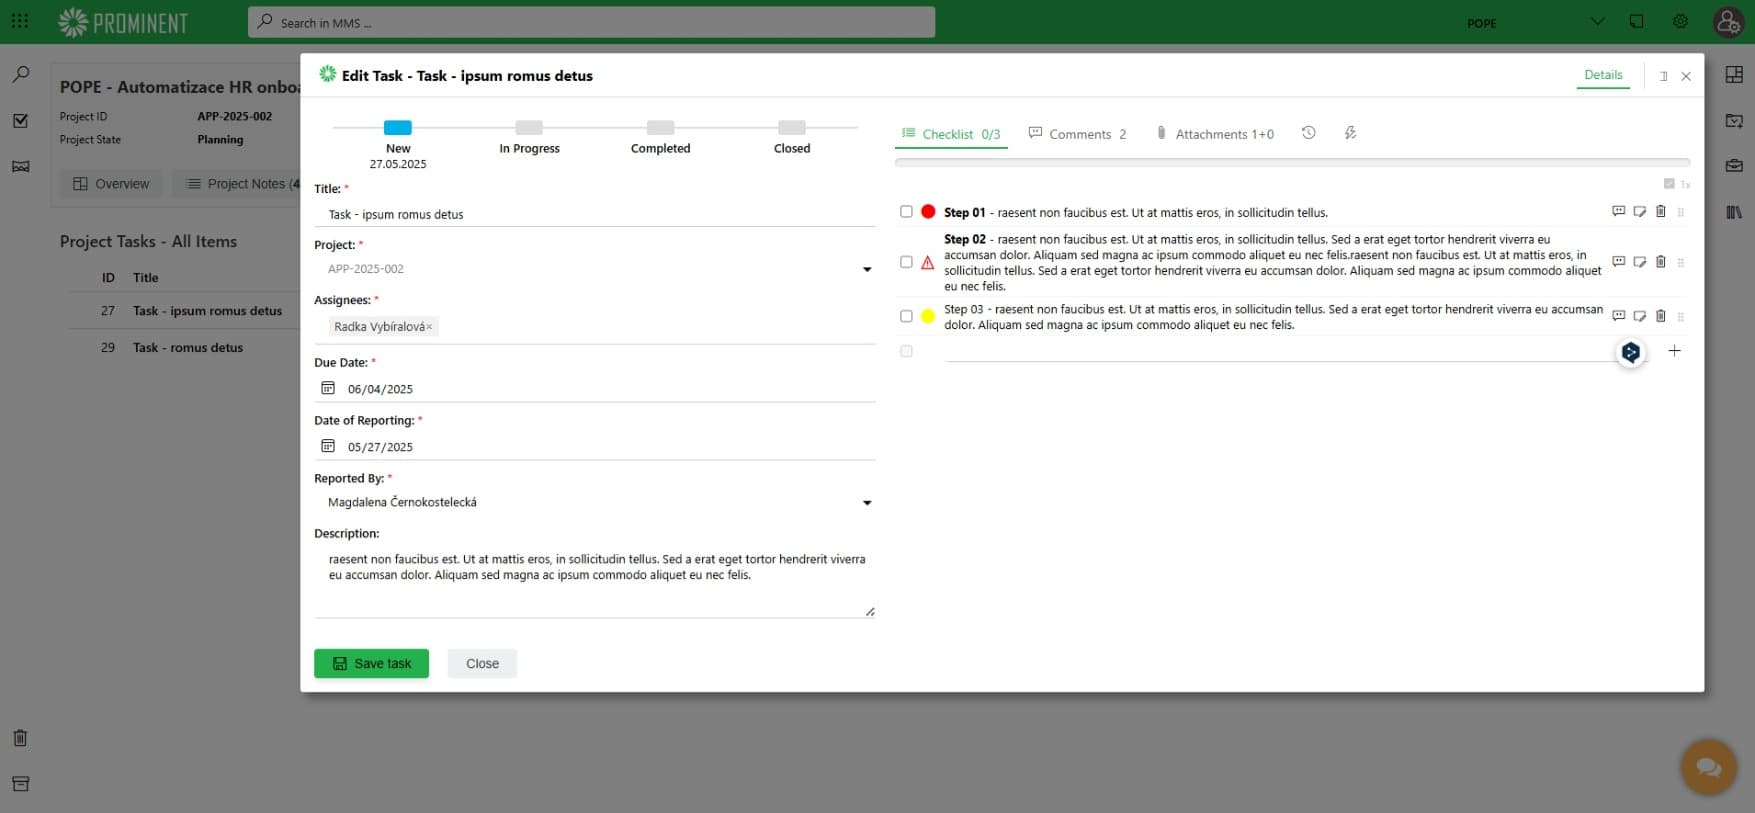Screen dimensions: 1755x813
Task: Check the Step 03 checkbox
Action: 906,316
